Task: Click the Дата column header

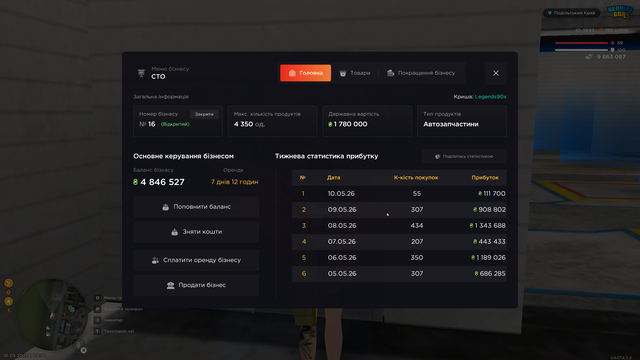Action: [333, 178]
